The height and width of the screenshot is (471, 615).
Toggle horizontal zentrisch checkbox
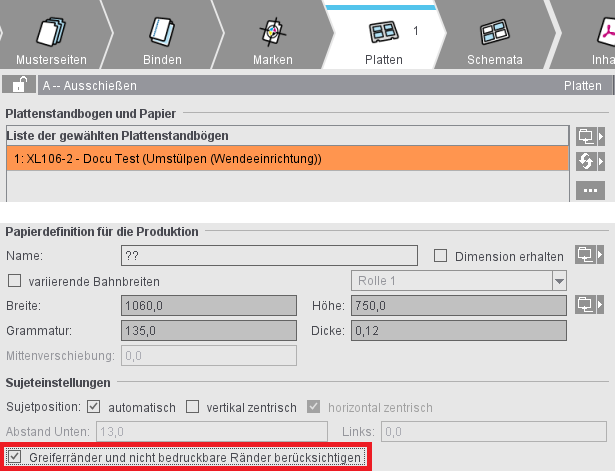[313, 407]
